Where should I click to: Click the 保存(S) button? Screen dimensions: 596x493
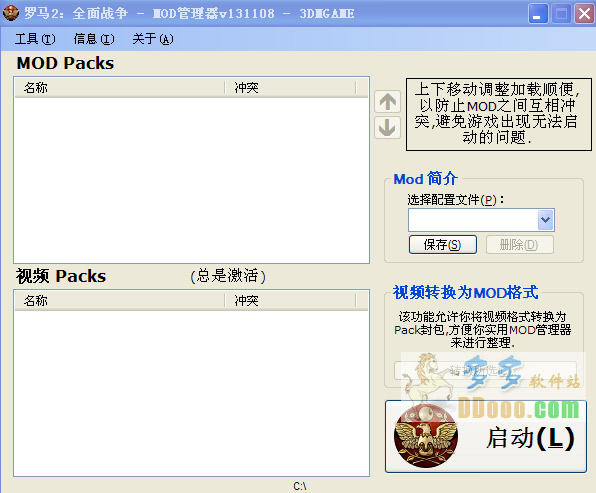442,244
